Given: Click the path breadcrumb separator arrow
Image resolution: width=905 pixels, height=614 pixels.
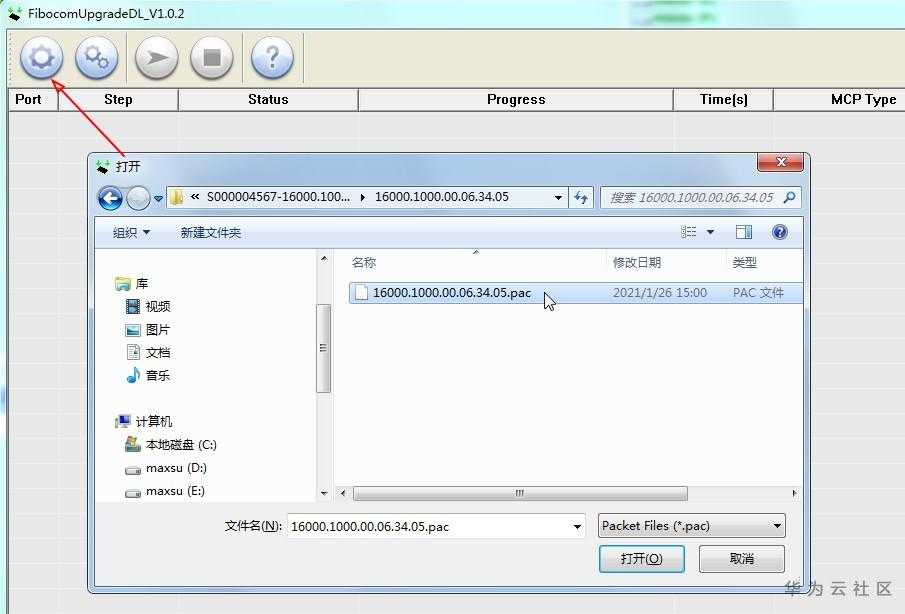Looking at the screenshot, I should click(x=362, y=197).
